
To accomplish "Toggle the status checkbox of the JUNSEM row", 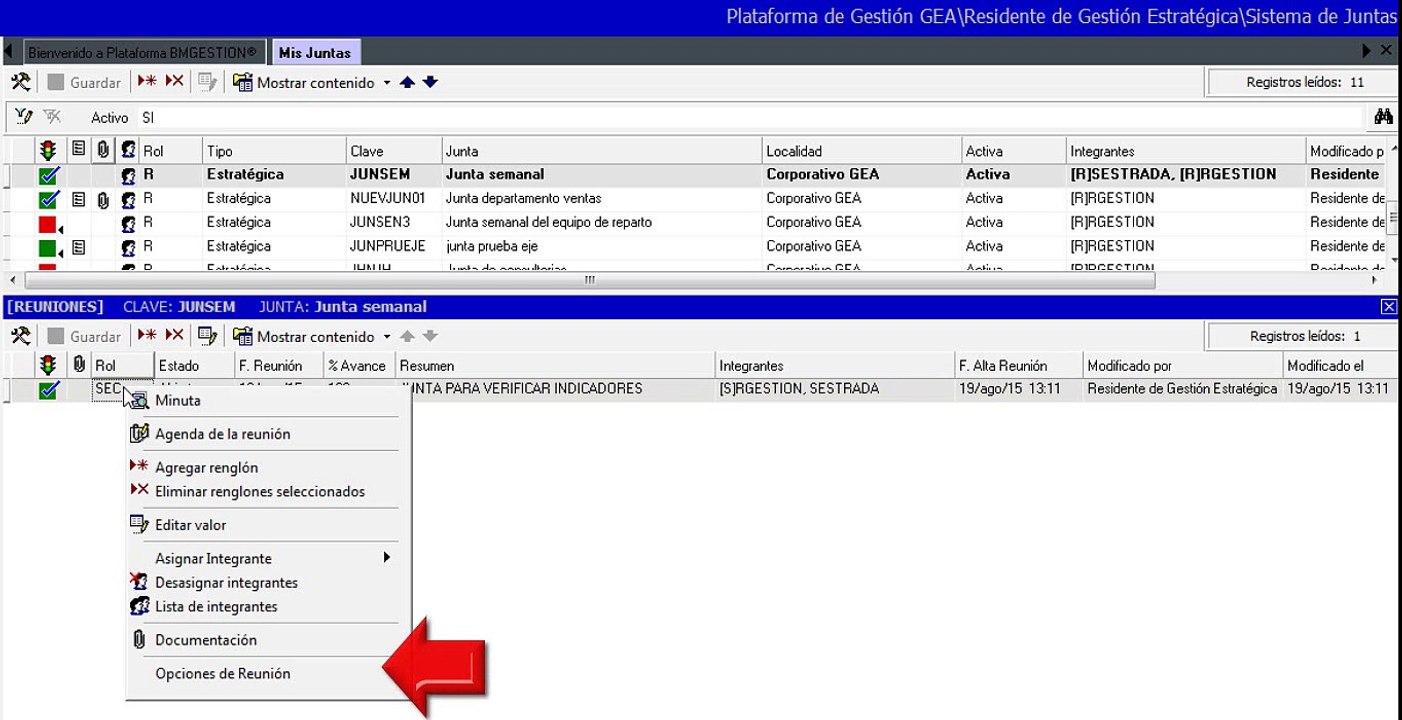I will pyautogui.click(x=48, y=175).
